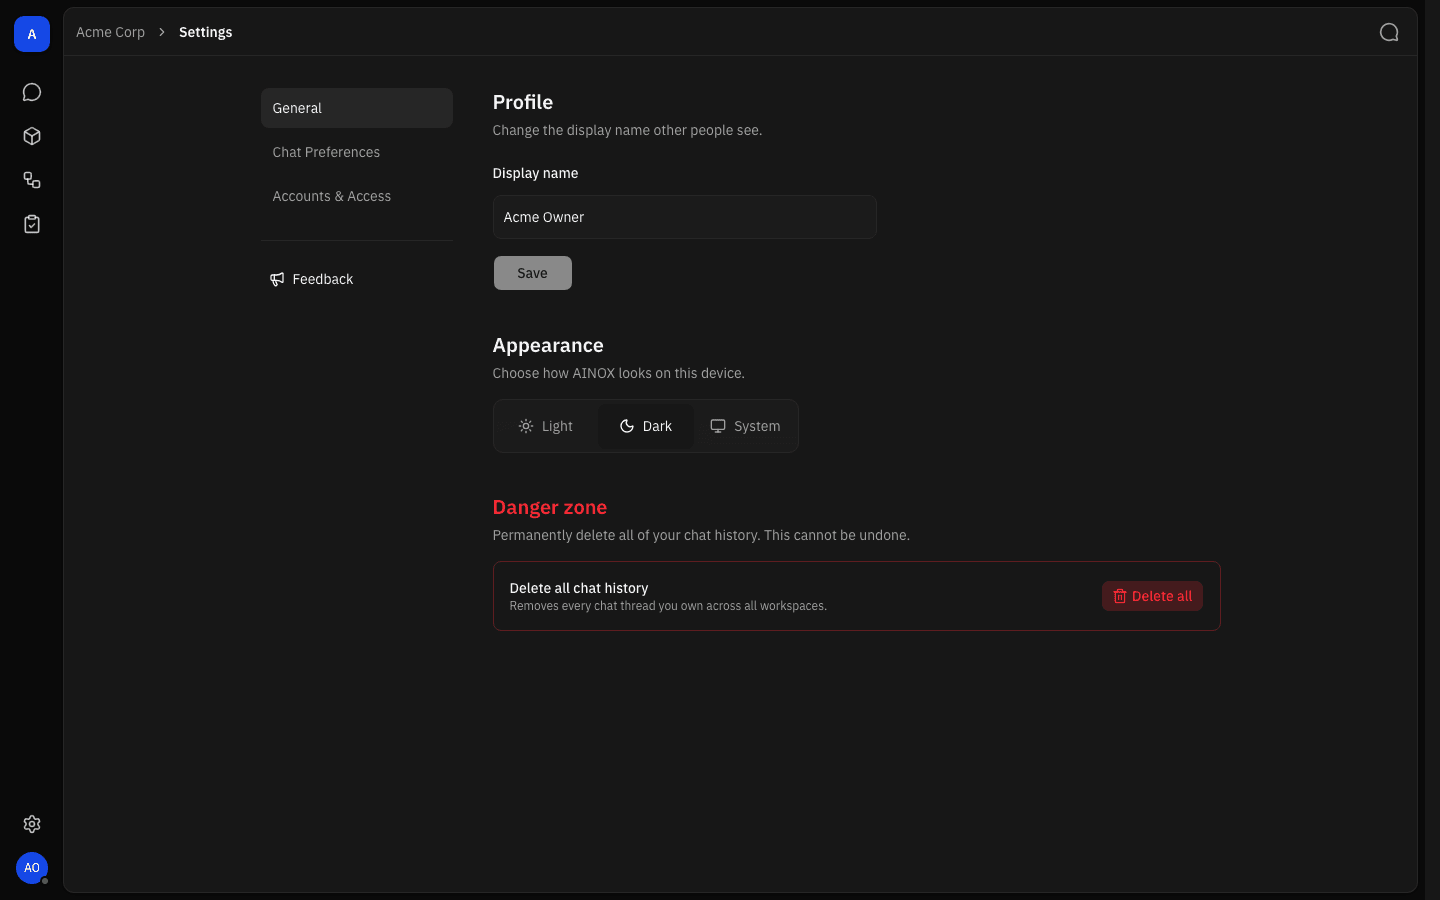Open the Feedback link
The height and width of the screenshot is (900, 1440).
357,279
